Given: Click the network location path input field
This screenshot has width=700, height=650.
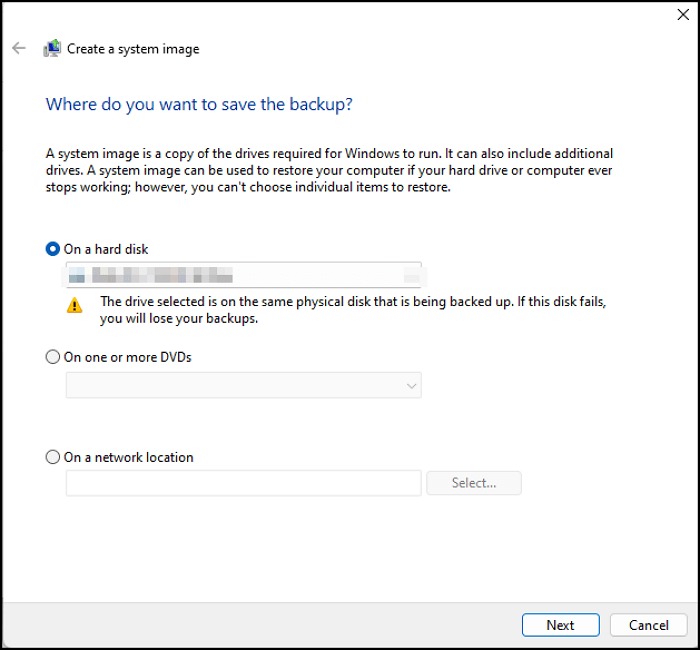Looking at the screenshot, I should pyautogui.click(x=243, y=483).
